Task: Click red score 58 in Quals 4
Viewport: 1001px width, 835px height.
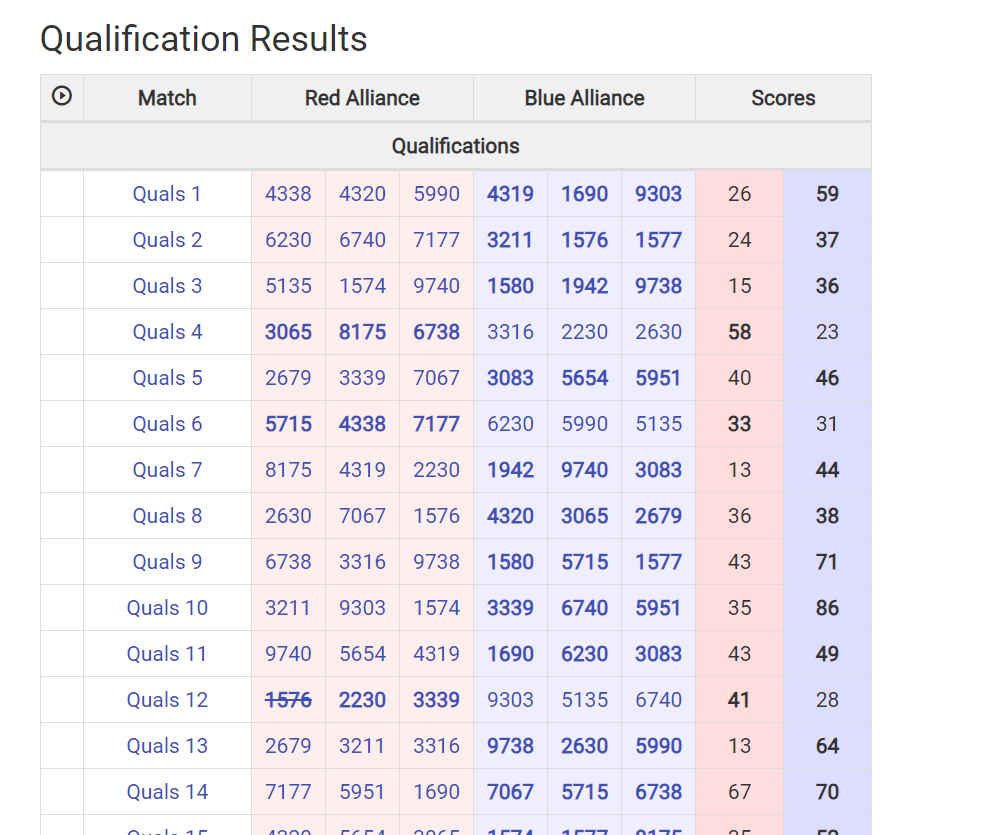Action: pos(739,332)
